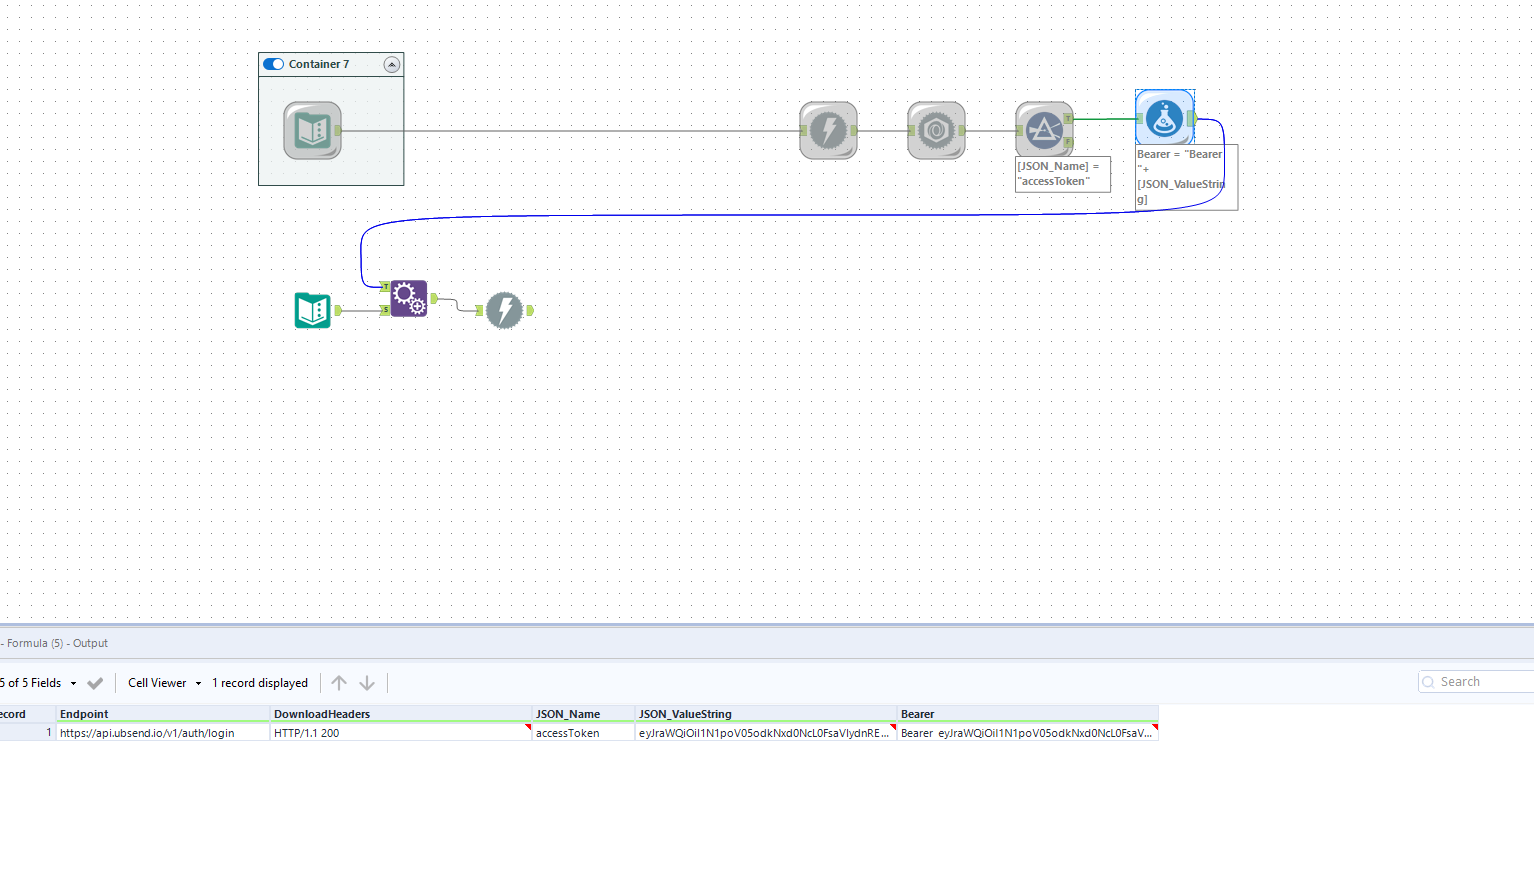Select the JSON Parse tool
This screenshot has width=1534, height=892.
[936, 130]
